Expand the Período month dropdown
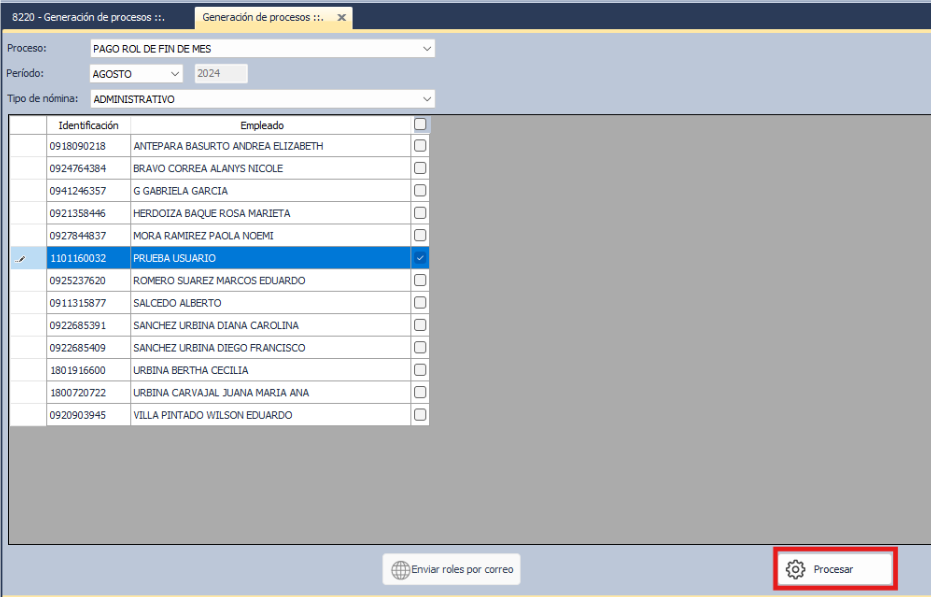The image size is (931, 597). [175, 74]
